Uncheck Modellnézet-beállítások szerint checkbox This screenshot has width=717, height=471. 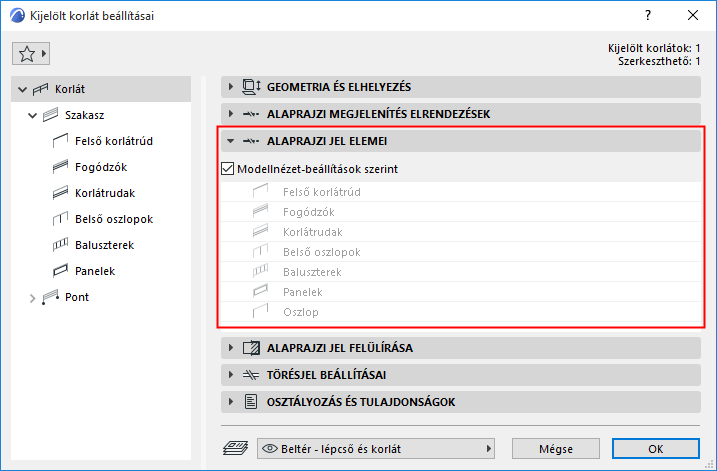pyautogui.click(x=227, y=169)
